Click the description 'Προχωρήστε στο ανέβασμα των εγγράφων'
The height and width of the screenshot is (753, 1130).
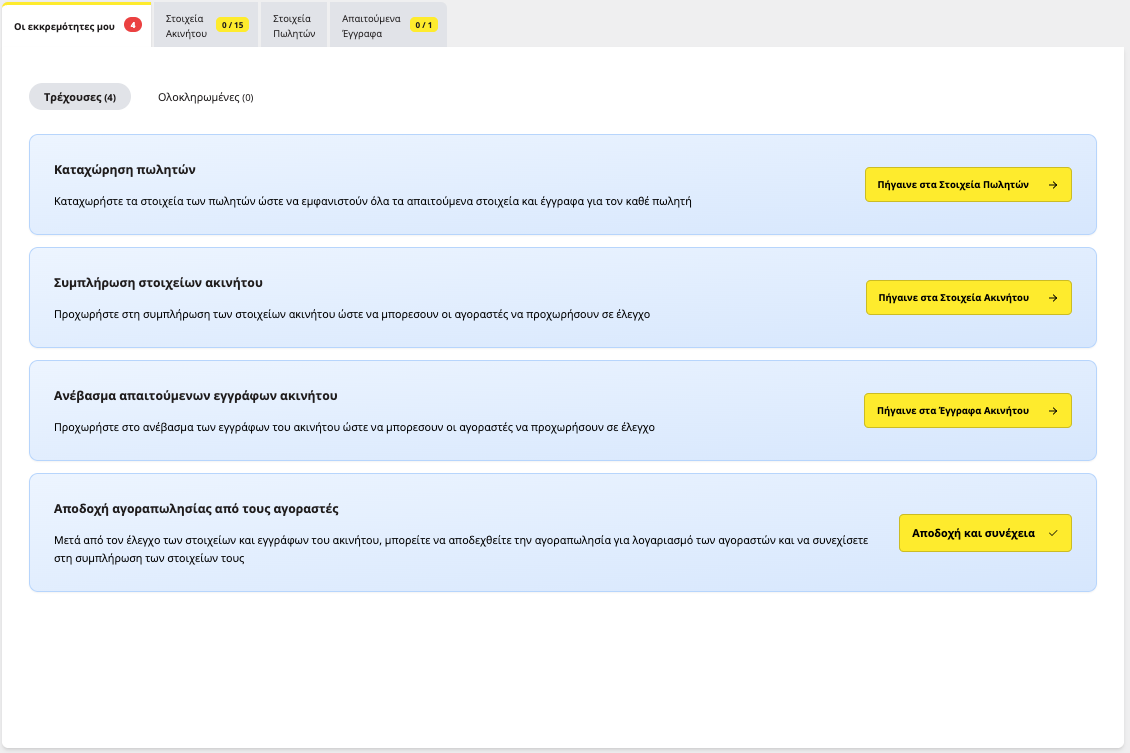click(x=355, y=427)
